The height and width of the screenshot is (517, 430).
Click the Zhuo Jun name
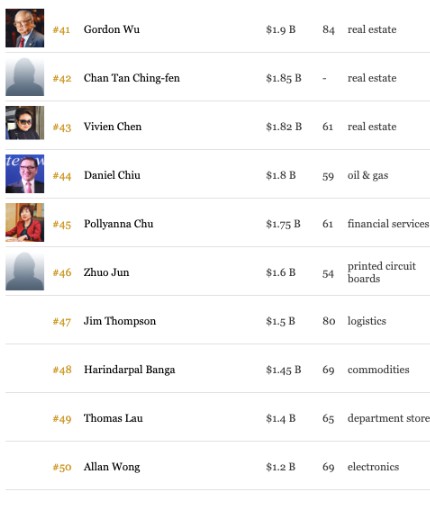106,273
